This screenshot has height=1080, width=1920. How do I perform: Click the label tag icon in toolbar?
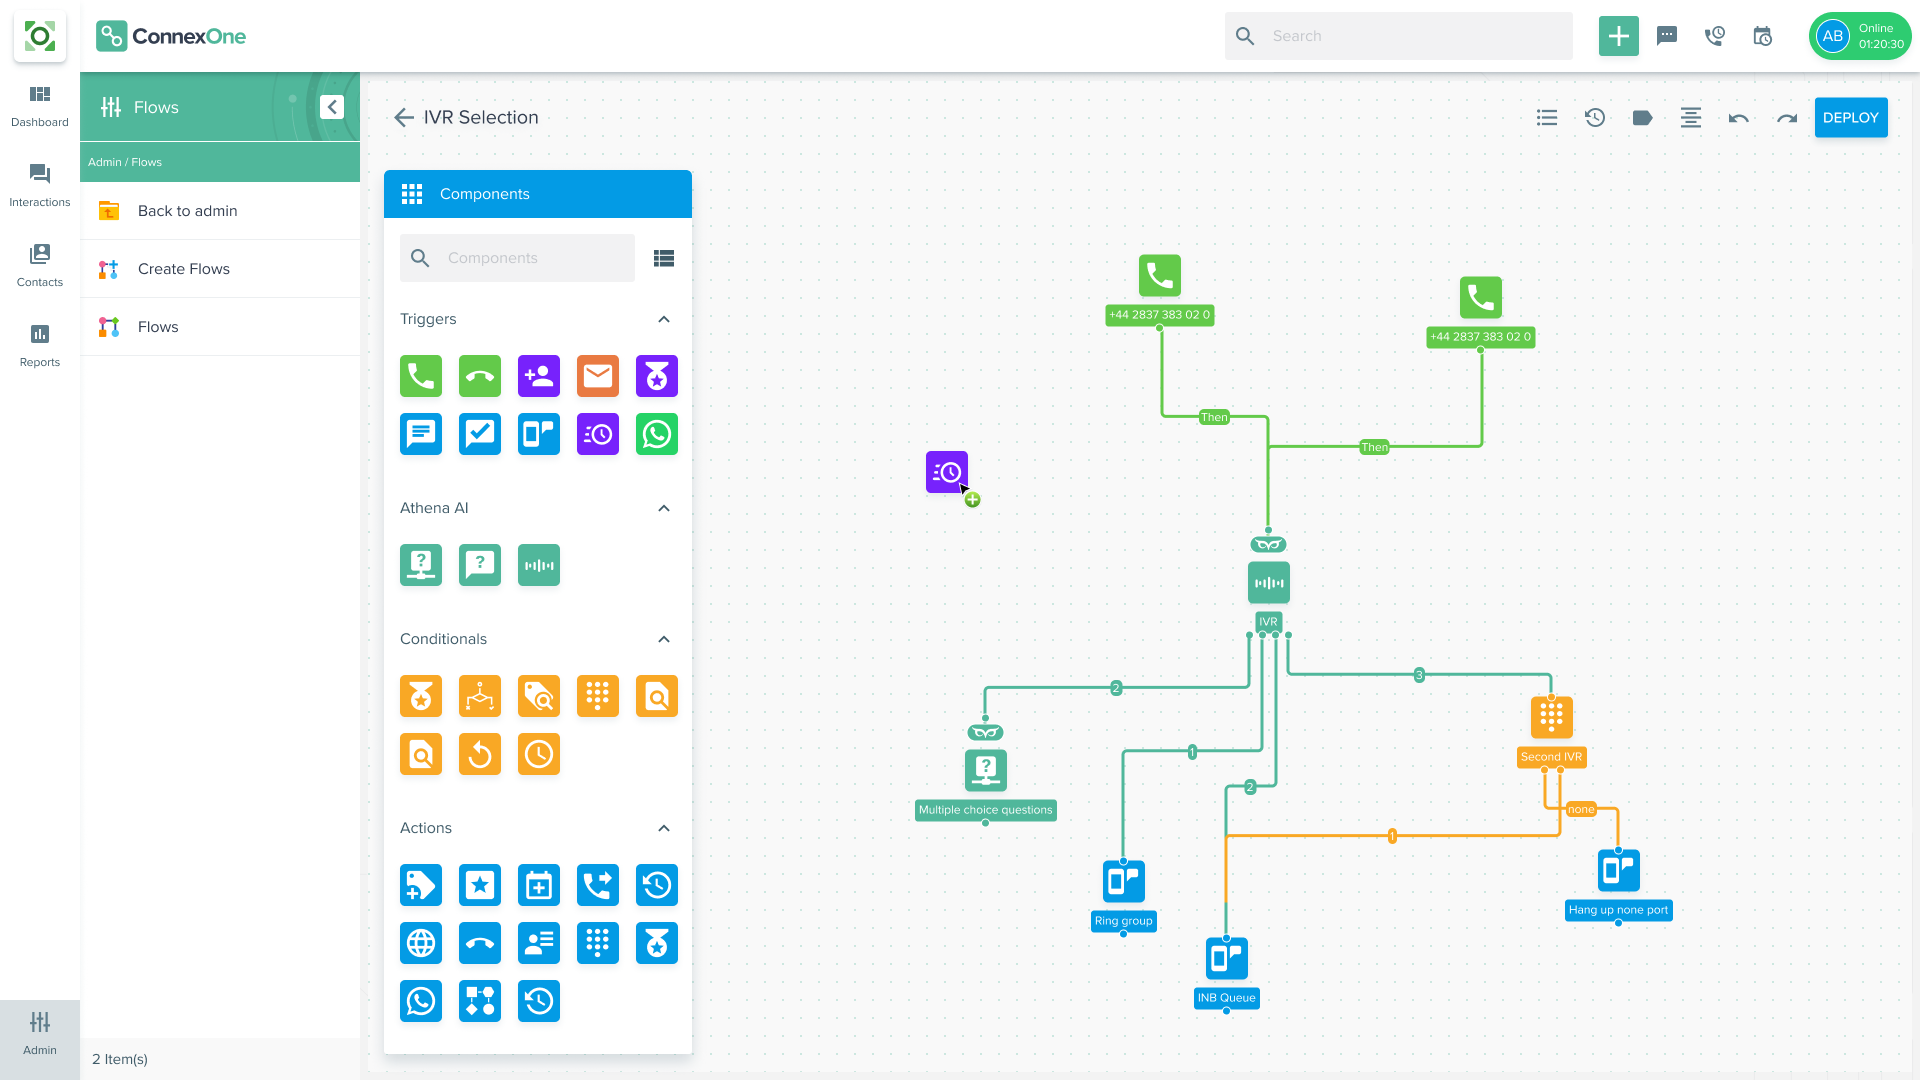(x=1643, y=118)
